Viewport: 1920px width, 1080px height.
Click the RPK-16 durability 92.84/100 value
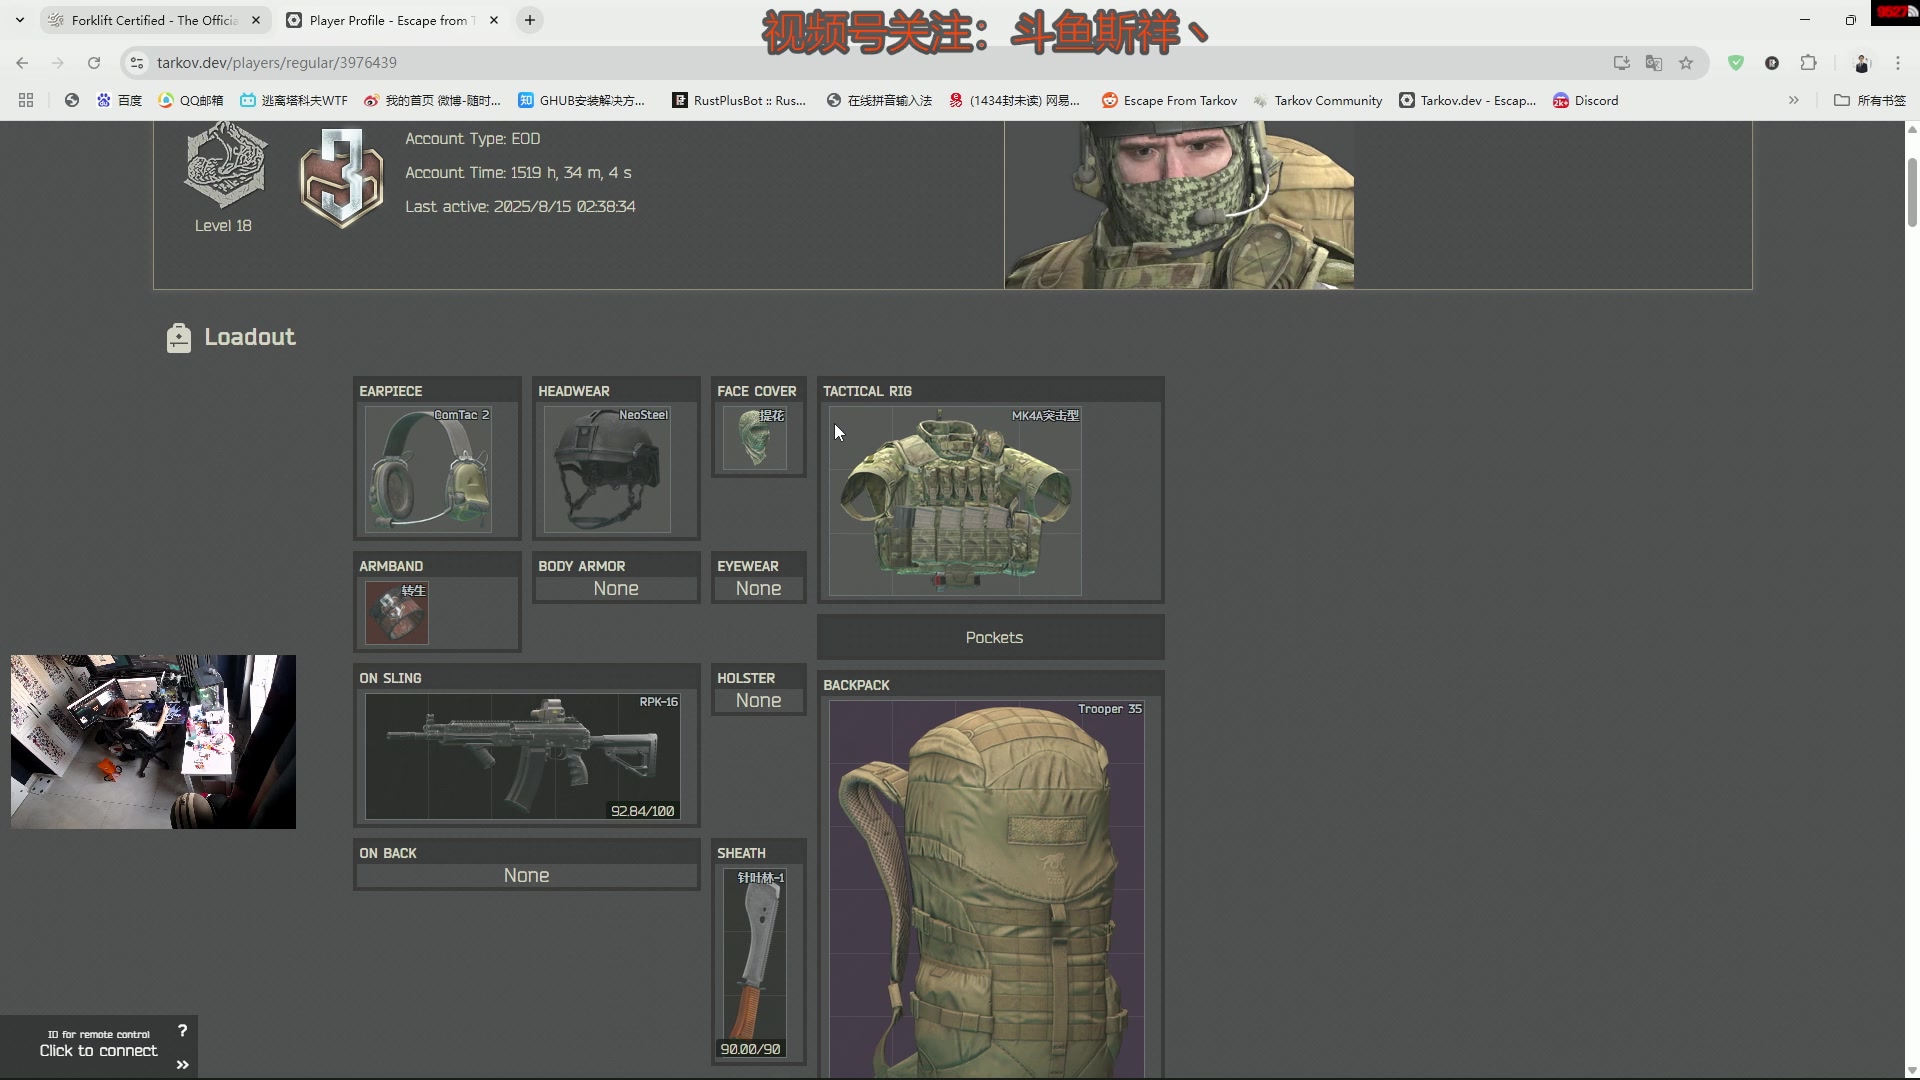click(x=643, y=811)
